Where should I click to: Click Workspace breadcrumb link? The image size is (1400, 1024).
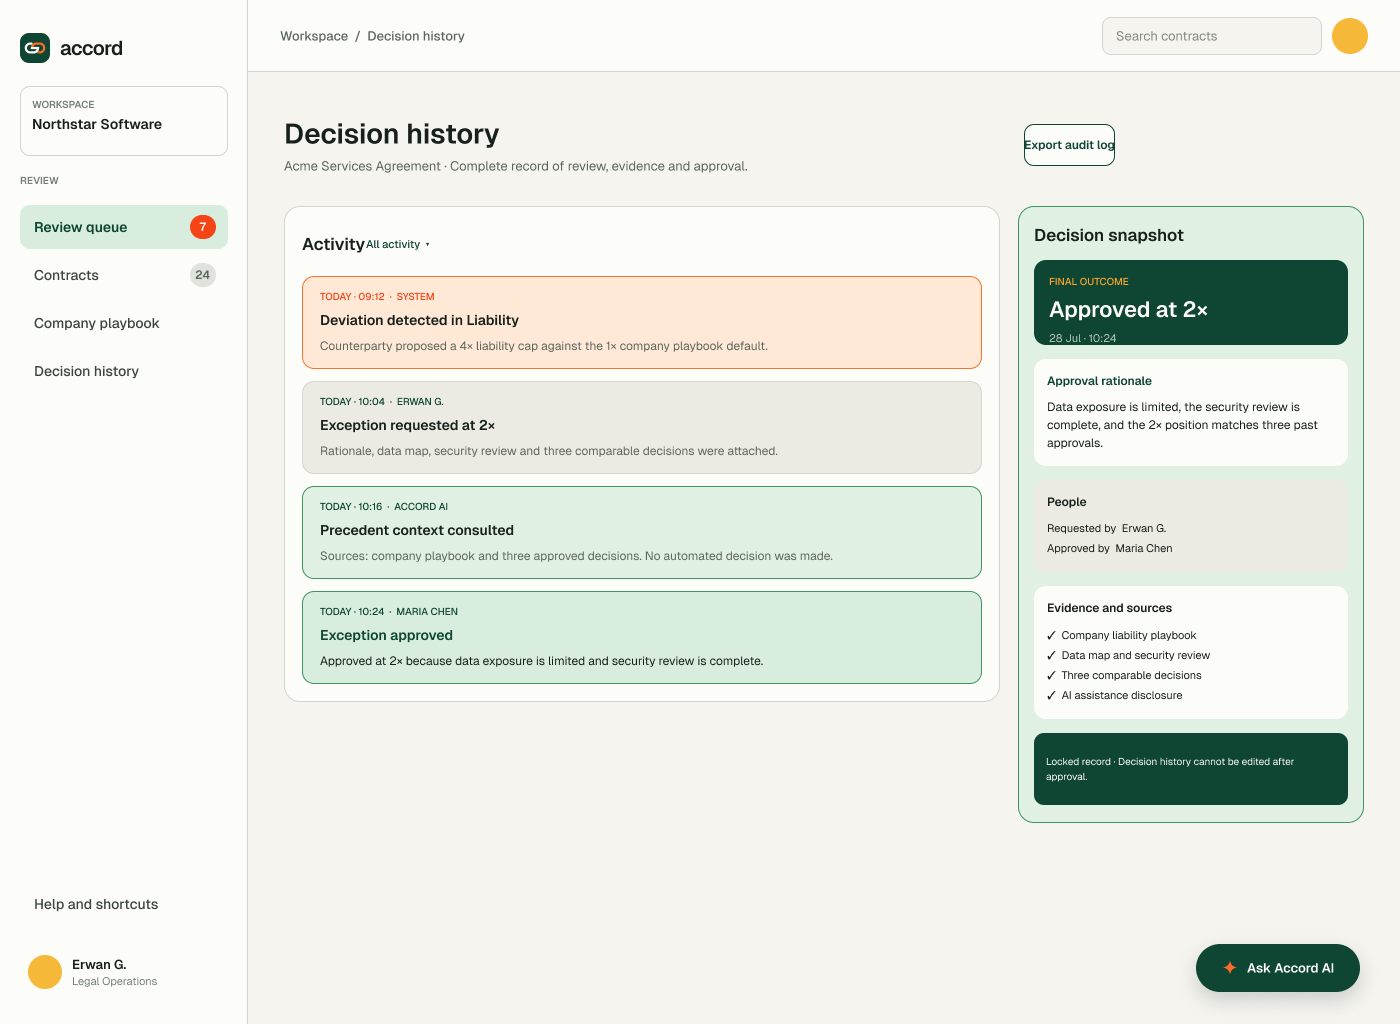click(314, 36)
